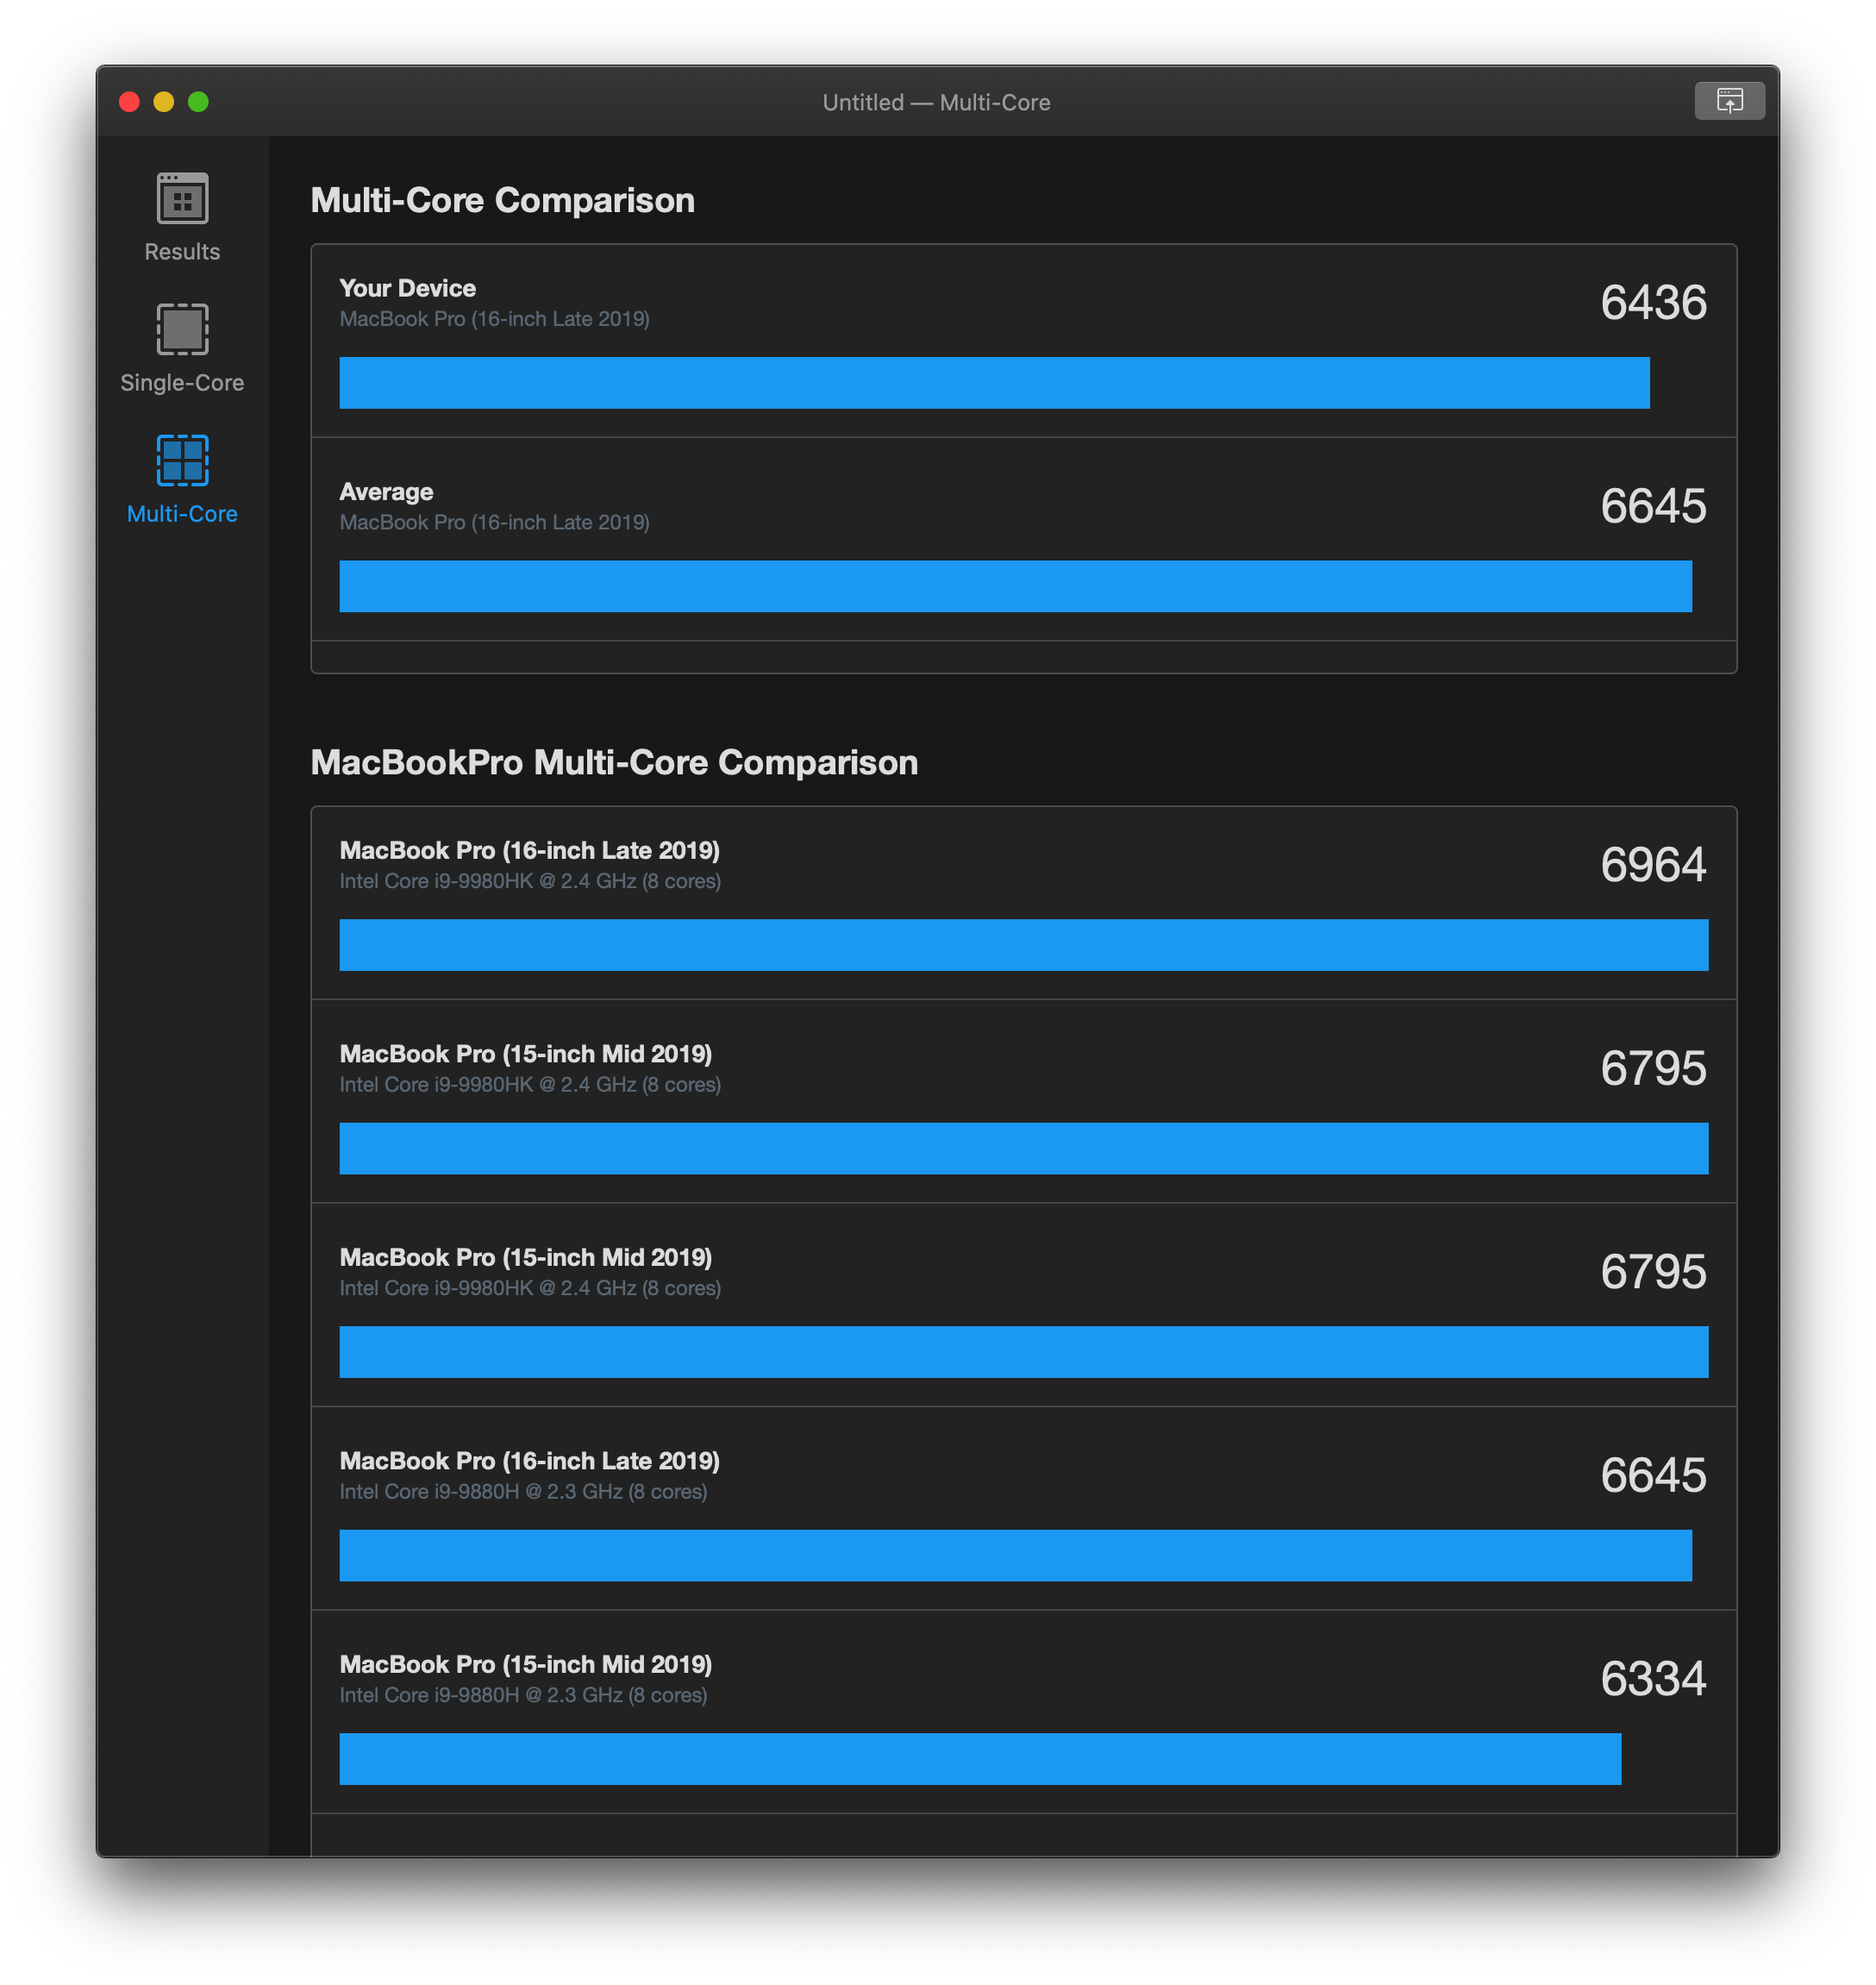Select the Single-Core chip icon
Viewport: 1876px width, 1985px height.
point(182,329)
